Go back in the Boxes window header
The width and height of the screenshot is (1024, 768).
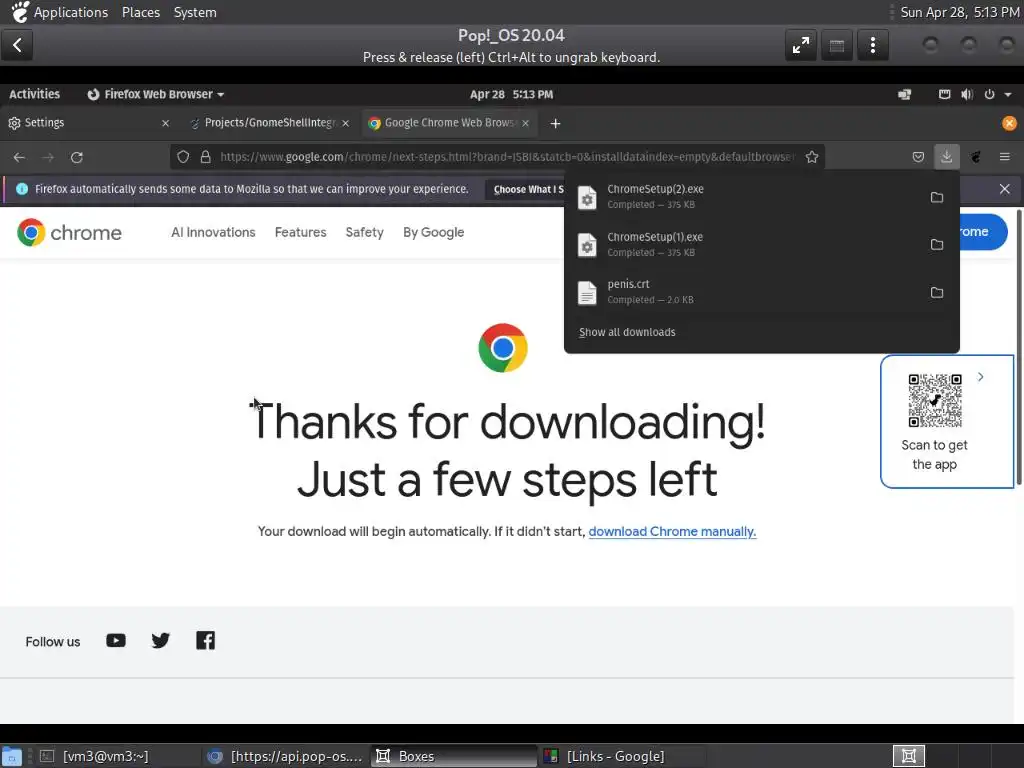point(17,45)
